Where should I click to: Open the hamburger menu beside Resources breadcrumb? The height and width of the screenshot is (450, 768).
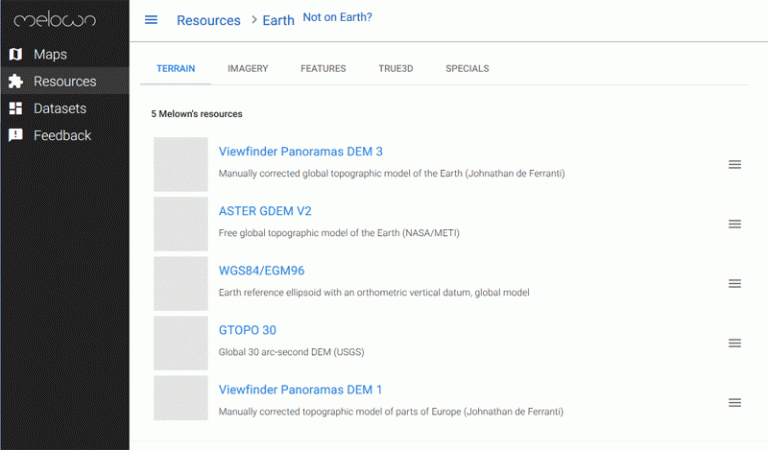click(x=151, y=20)
